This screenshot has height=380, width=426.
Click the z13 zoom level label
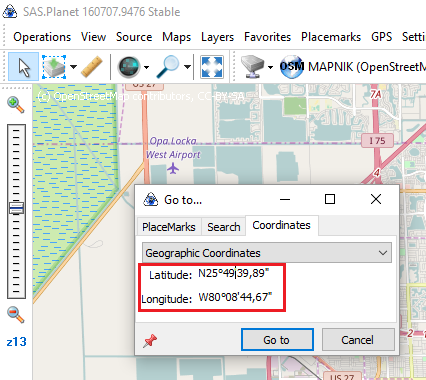pyautogui.click(x=16, y=342)
